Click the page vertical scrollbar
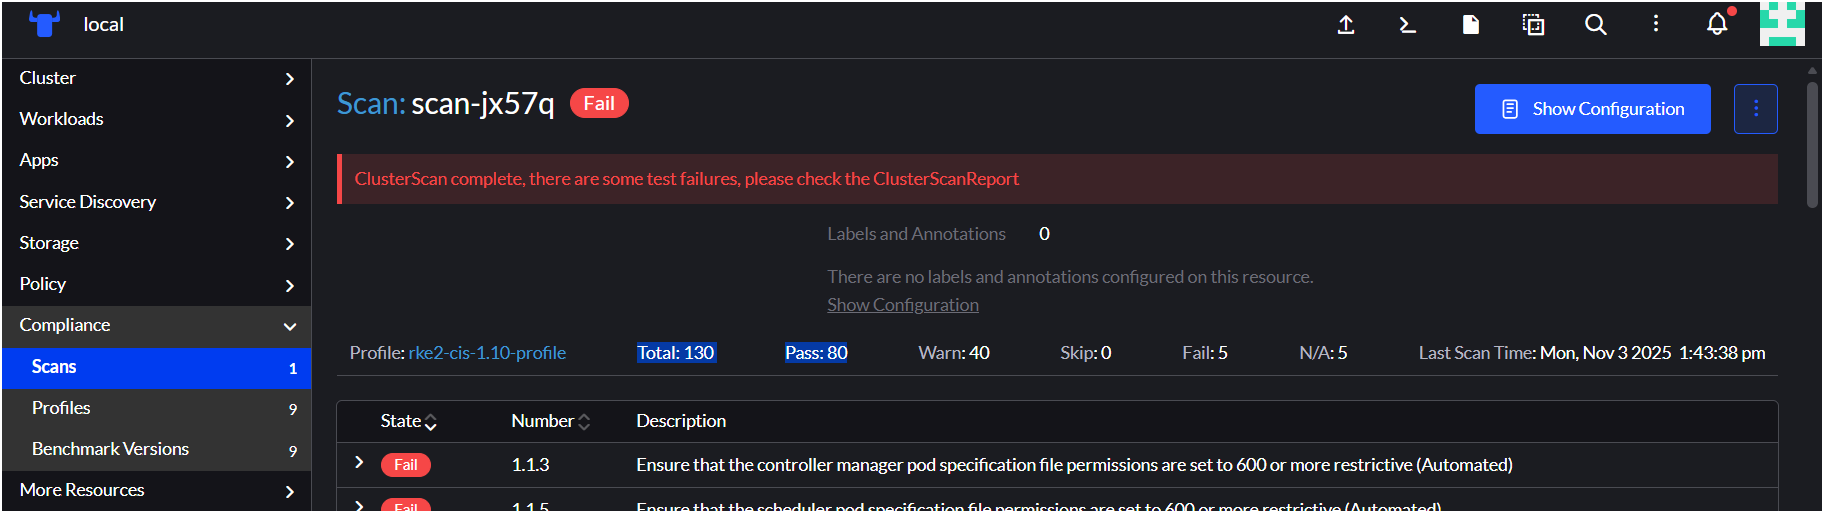This screenshot has height=513, width=1824. click(1812, 145)
